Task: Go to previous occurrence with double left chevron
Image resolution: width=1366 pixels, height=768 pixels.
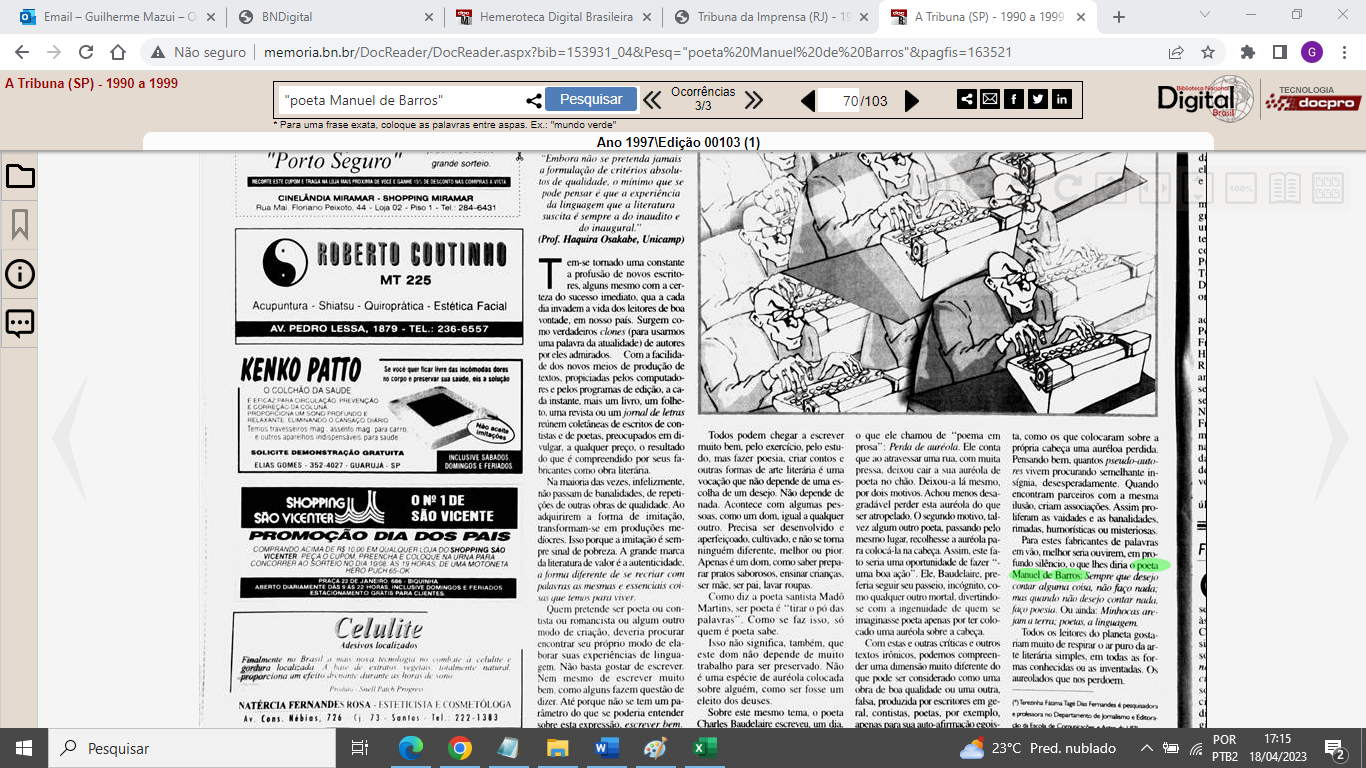Action: pyautogui.click(x=652, y=100)
